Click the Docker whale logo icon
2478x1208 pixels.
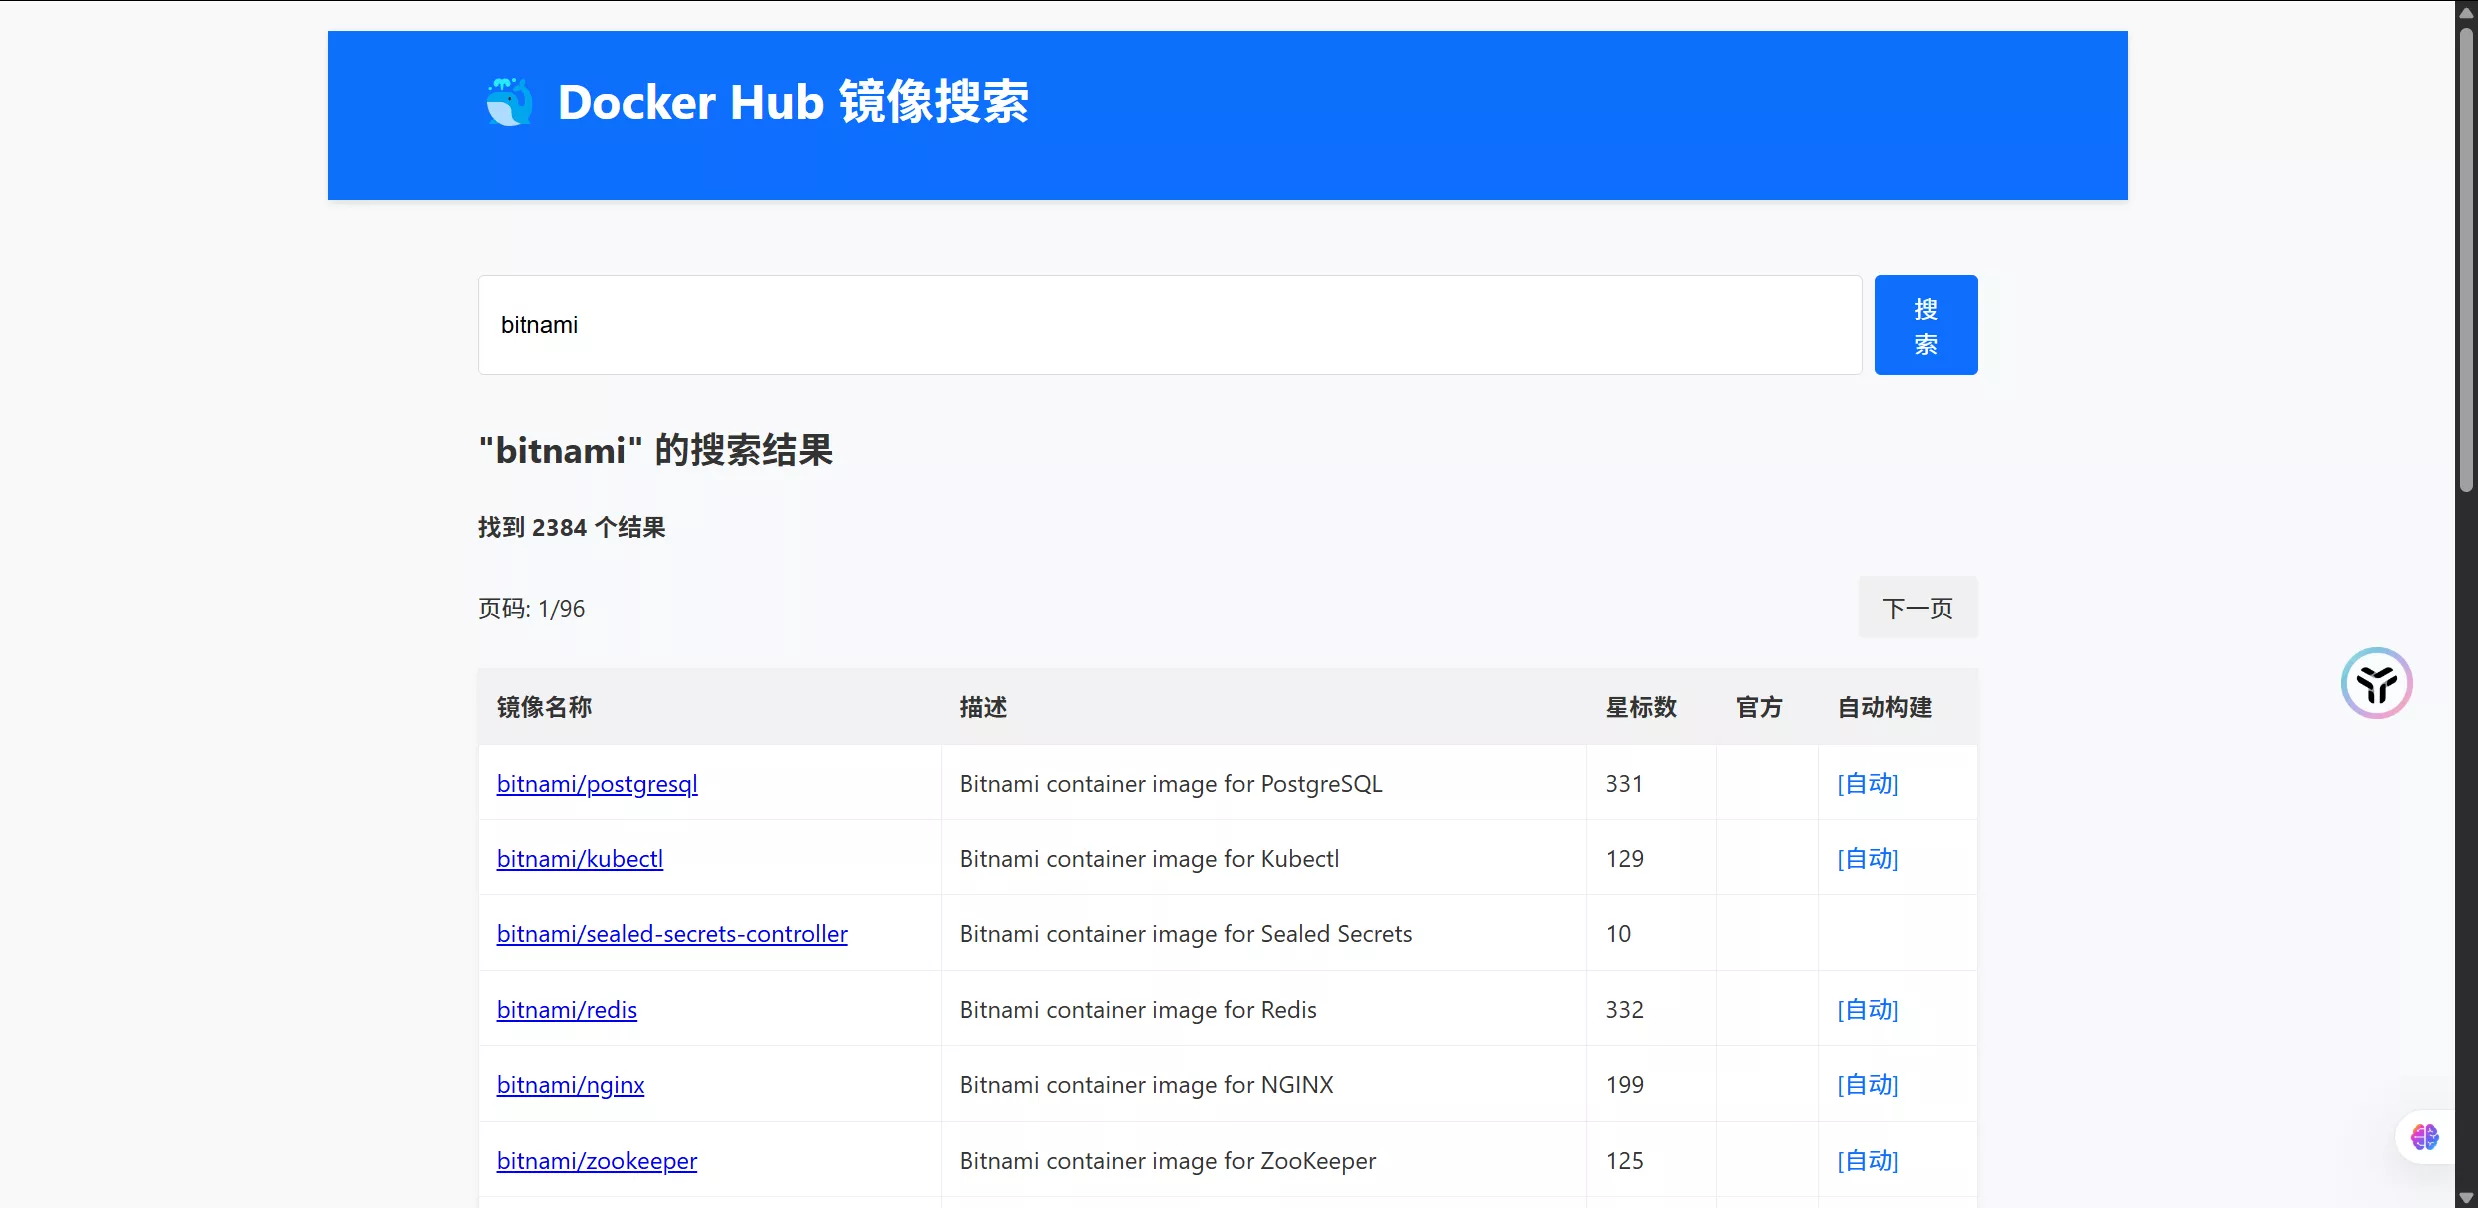509,102
